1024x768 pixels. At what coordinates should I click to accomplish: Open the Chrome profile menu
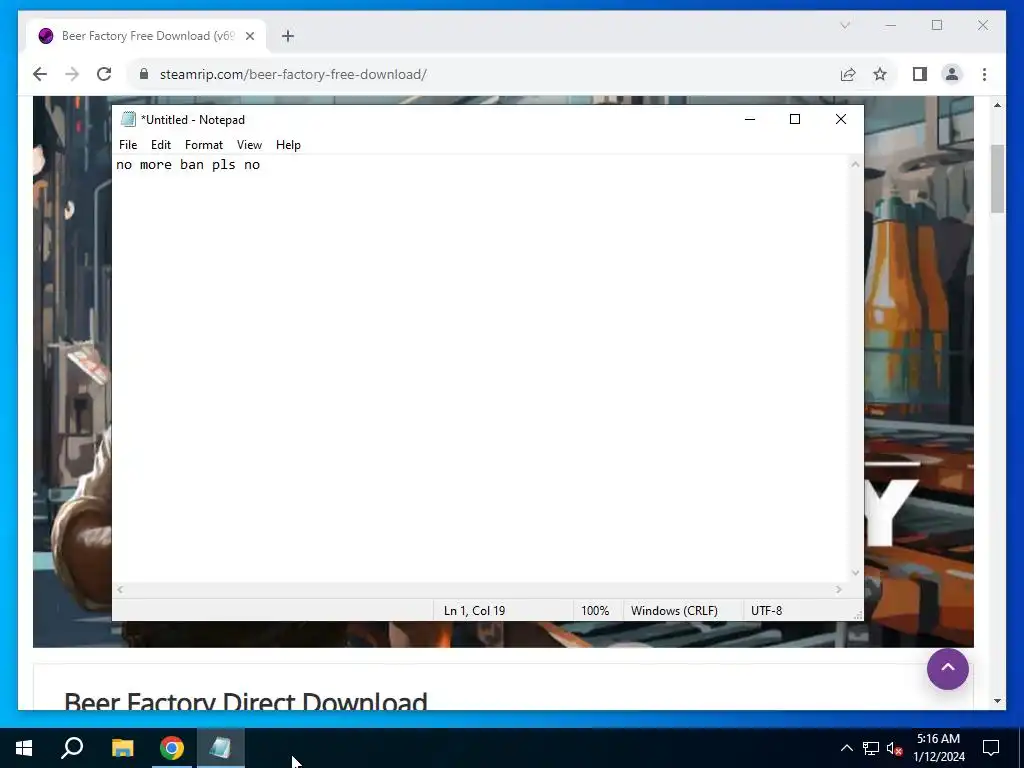[x=952, y=74]
